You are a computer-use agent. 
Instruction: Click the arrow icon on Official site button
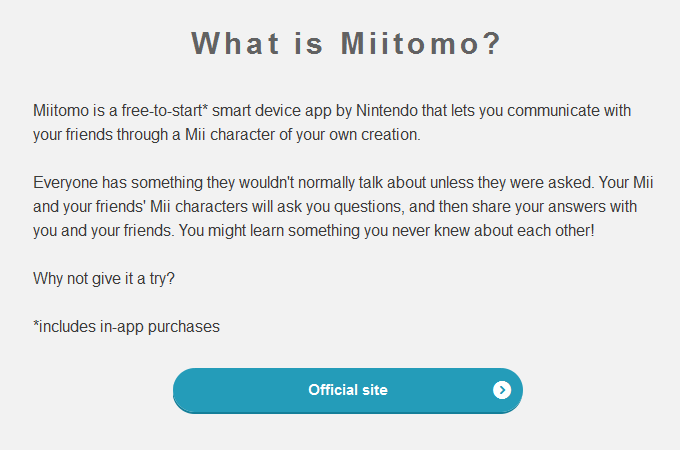502,390
